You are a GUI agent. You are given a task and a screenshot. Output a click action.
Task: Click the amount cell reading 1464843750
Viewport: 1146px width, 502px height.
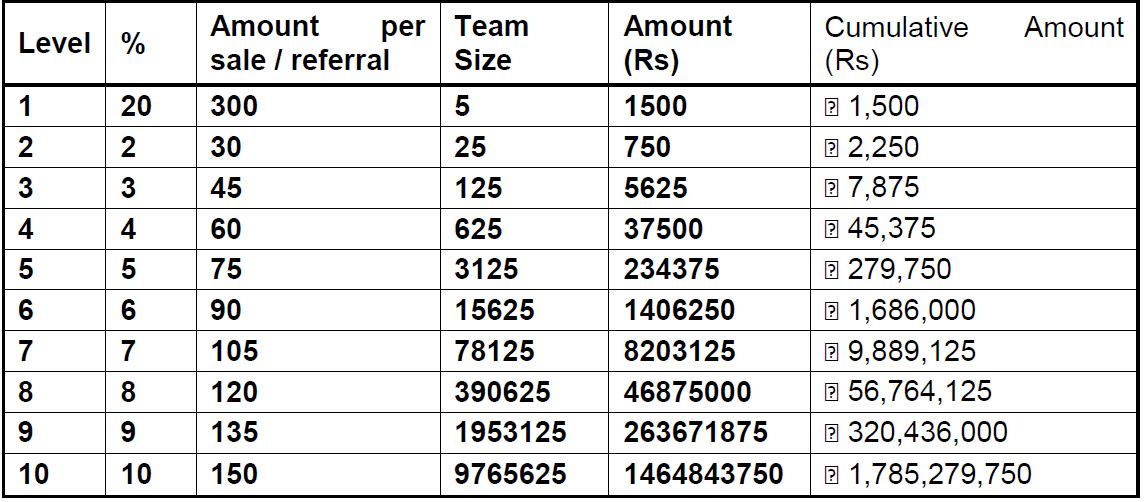click(703, 473)
